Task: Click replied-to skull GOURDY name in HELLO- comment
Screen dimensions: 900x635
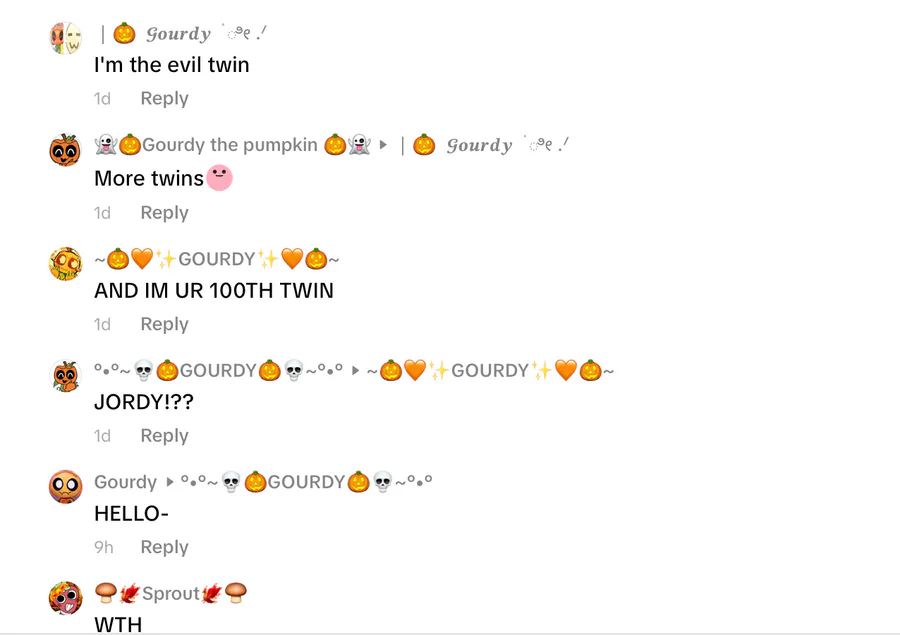Action: 307,482
